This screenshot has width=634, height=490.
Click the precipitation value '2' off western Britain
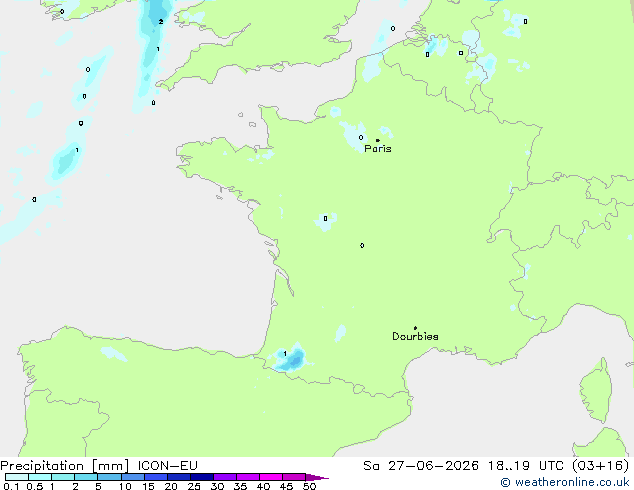(x=161, y=21)
